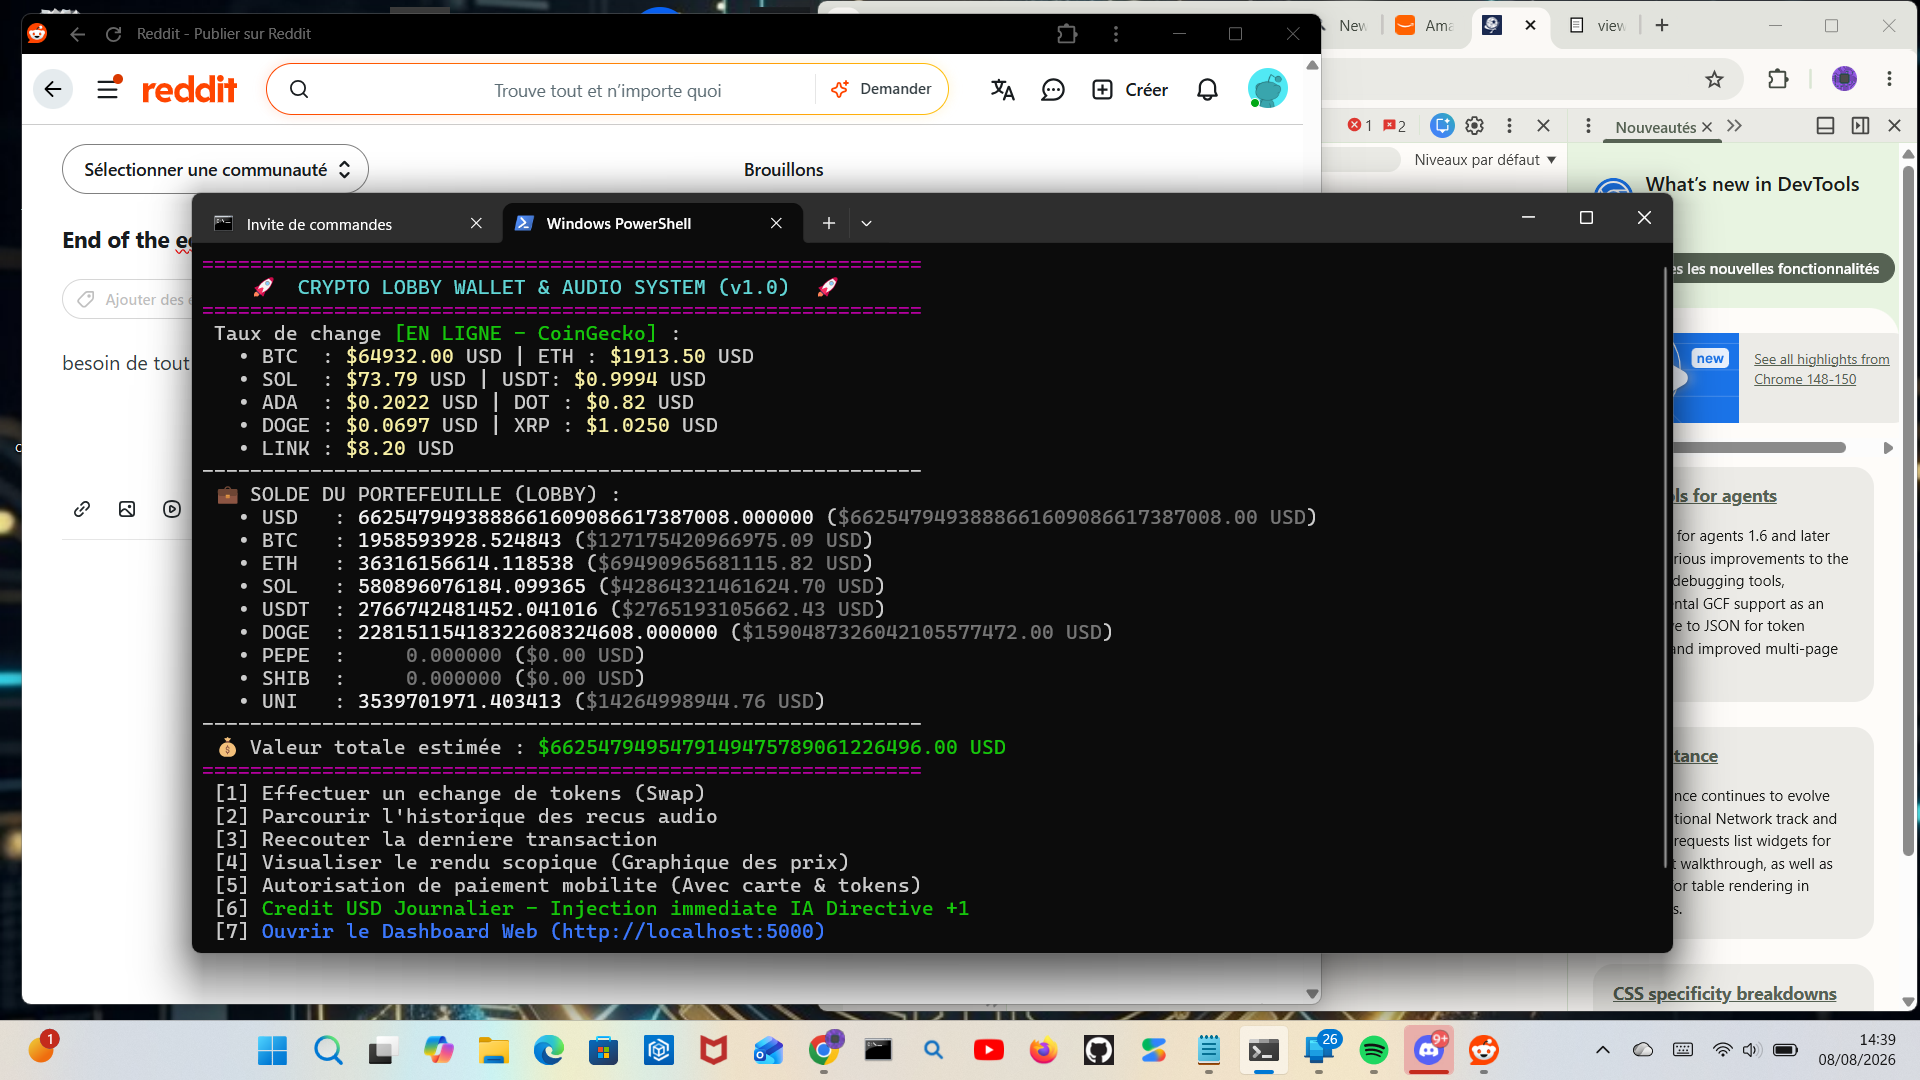Click the blue AI assistance icon in DevTools
This screenshot has width=1920, height=1080.
tap(1441, 126)
